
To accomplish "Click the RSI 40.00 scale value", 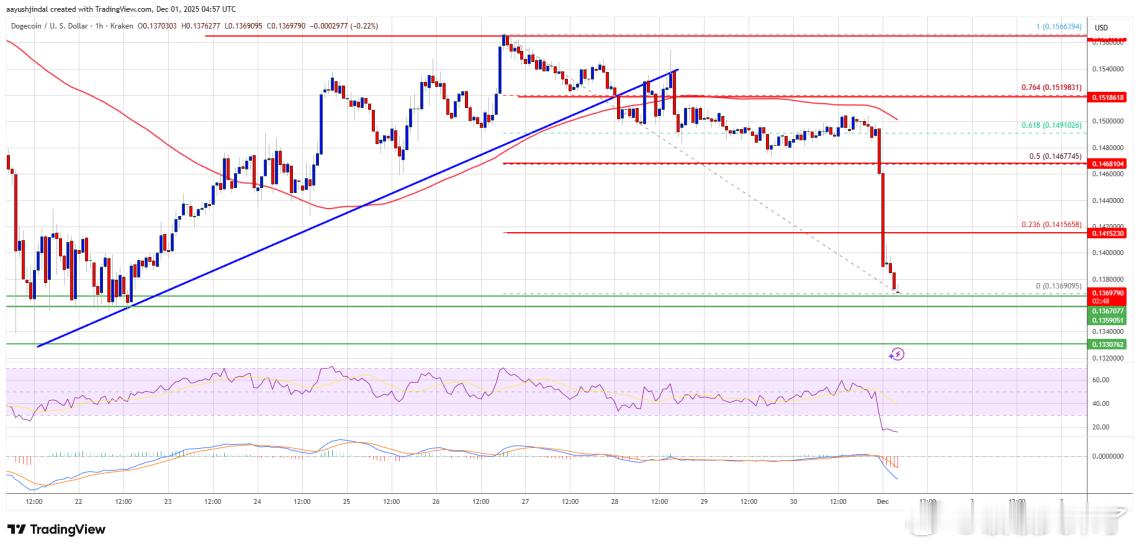I will tap(1099, 403).
